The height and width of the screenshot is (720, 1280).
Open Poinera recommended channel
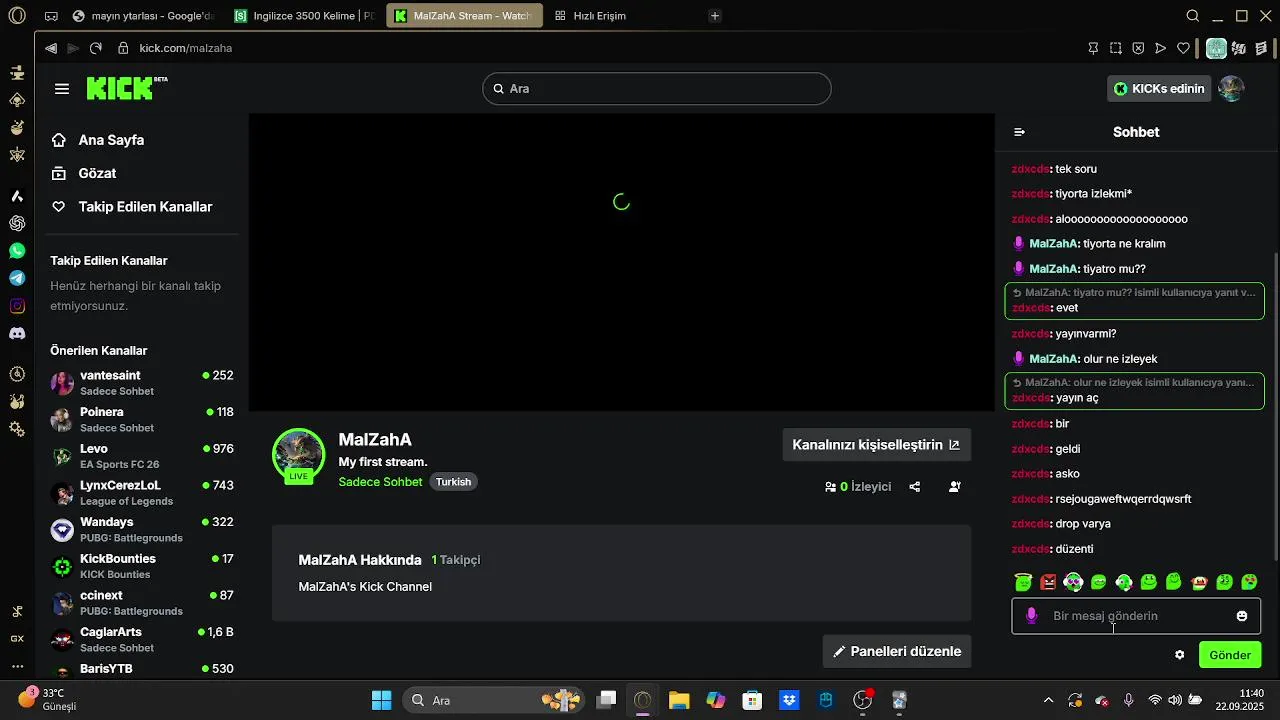coord(142,419)
